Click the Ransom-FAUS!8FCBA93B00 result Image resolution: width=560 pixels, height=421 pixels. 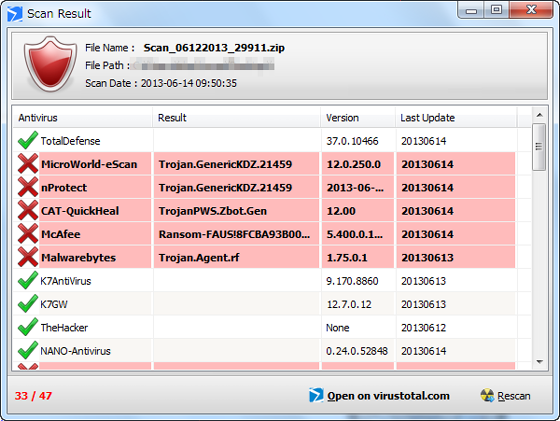pyautogui.click(x=235, y=234)
